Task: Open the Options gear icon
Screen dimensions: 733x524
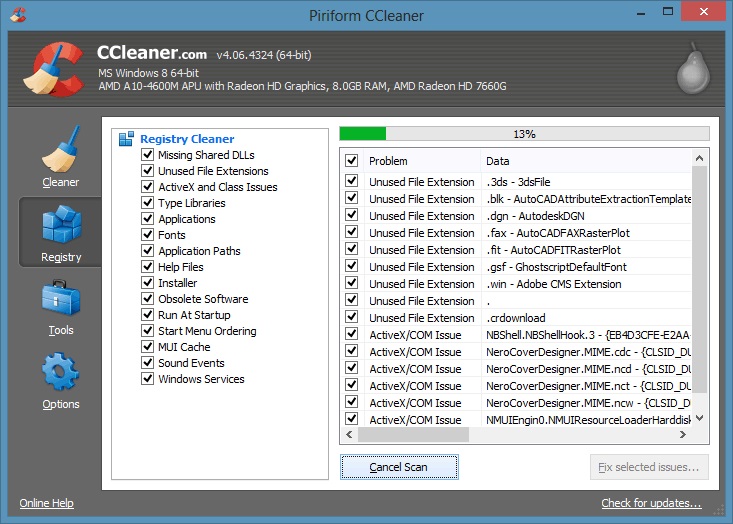Action: tap(61, 372)
